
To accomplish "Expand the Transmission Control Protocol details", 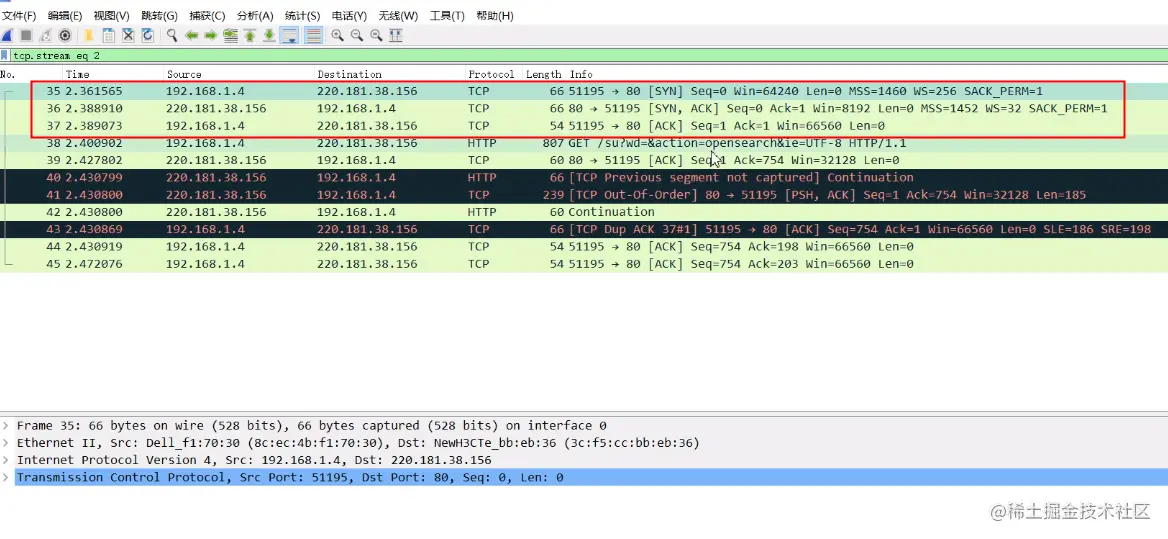I will point(6,477).
